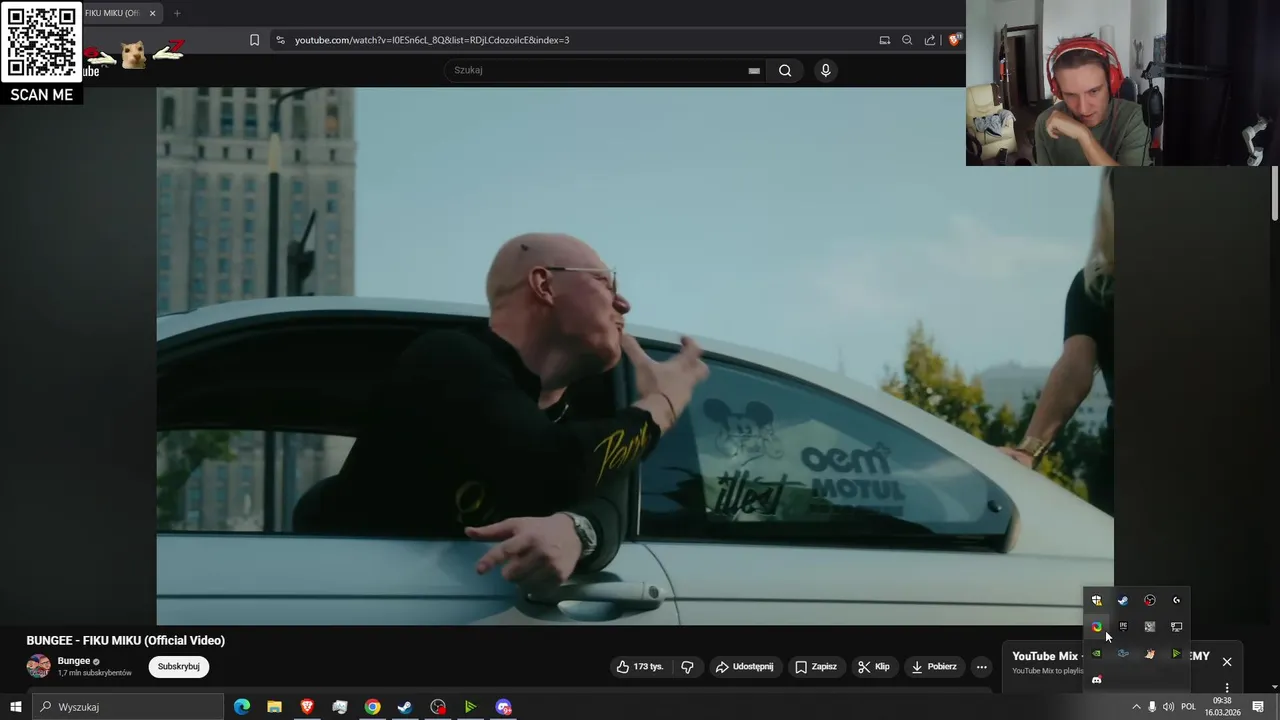Open volume speaker control in tray
The image size is (1280, 720).
coord(1168,707)
